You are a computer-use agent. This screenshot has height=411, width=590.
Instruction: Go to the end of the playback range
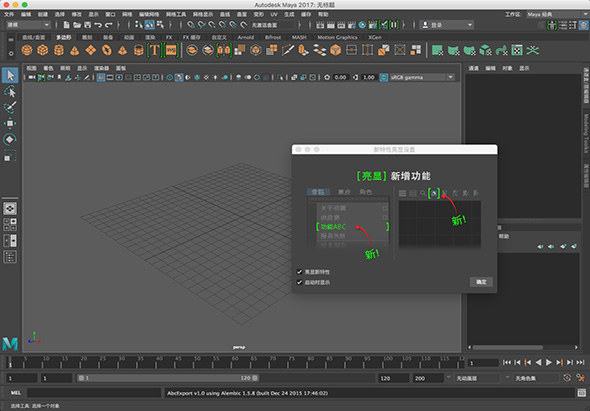[581, 362]
